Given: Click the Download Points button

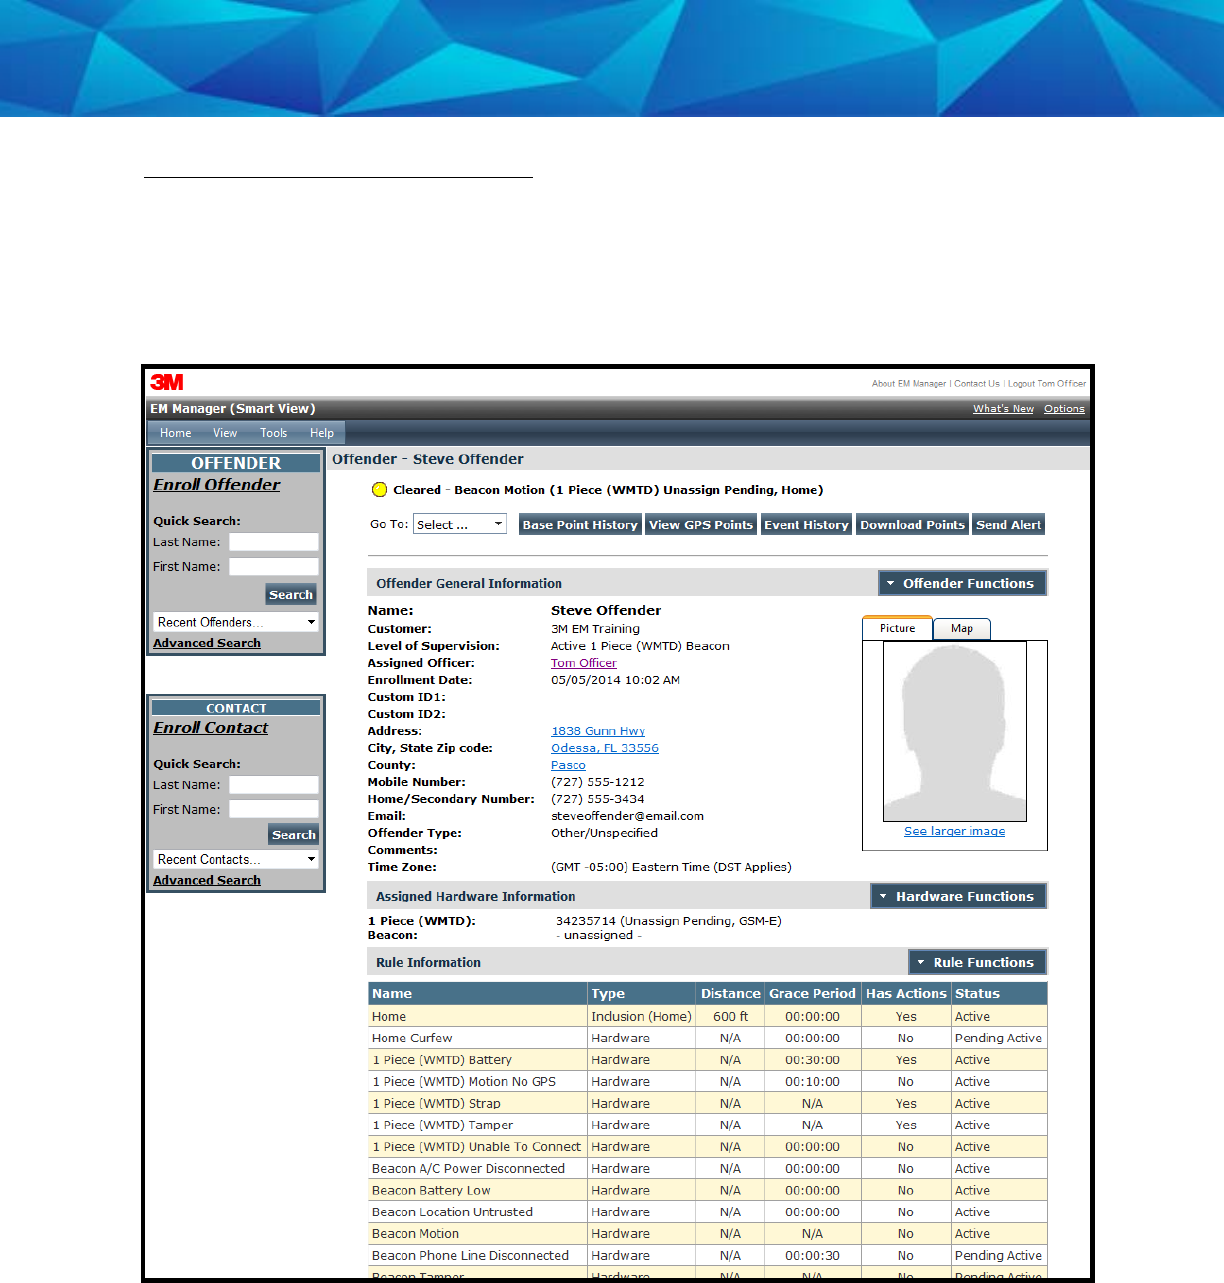Looking at the screenshot, I should [912, 524].
